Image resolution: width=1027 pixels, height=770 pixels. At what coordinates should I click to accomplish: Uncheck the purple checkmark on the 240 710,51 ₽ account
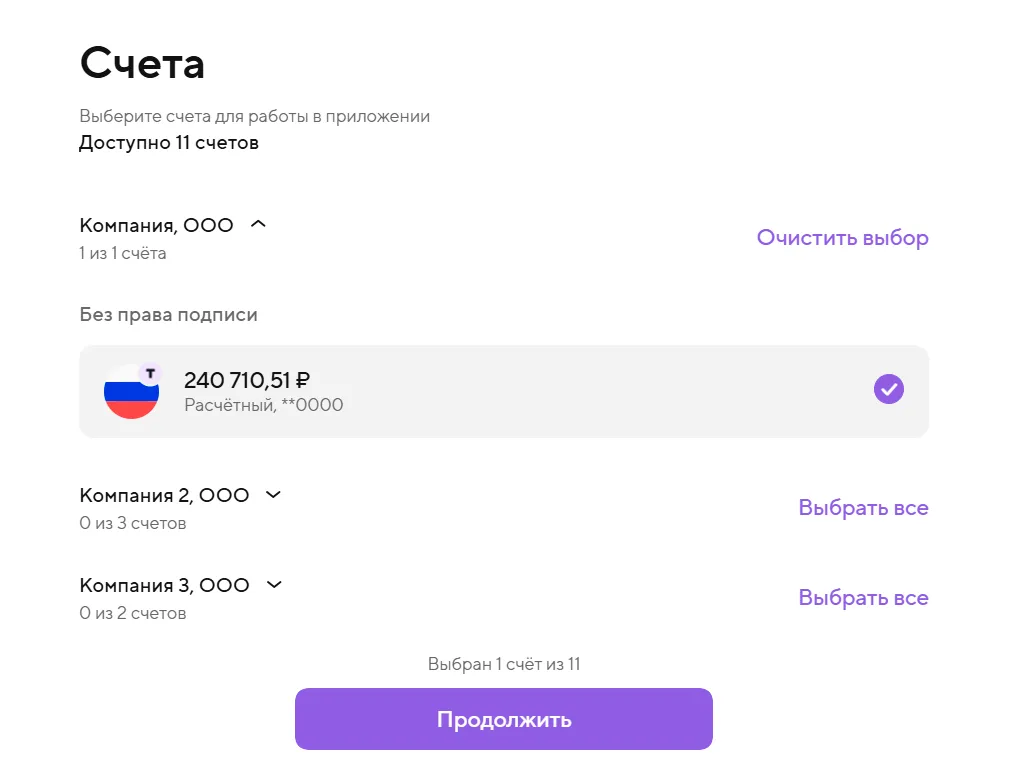click(x=888, y=389)
